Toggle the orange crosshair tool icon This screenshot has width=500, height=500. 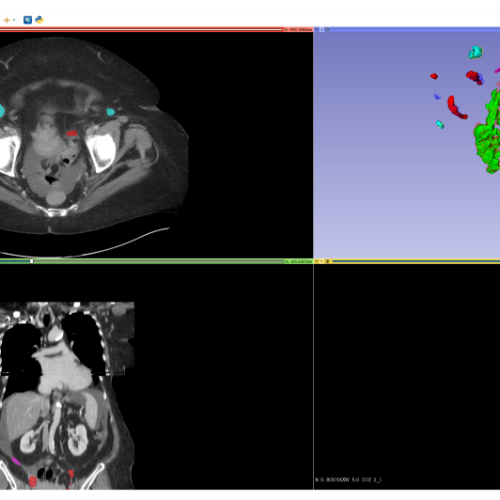pyautogui.click(x=6, y=20)
